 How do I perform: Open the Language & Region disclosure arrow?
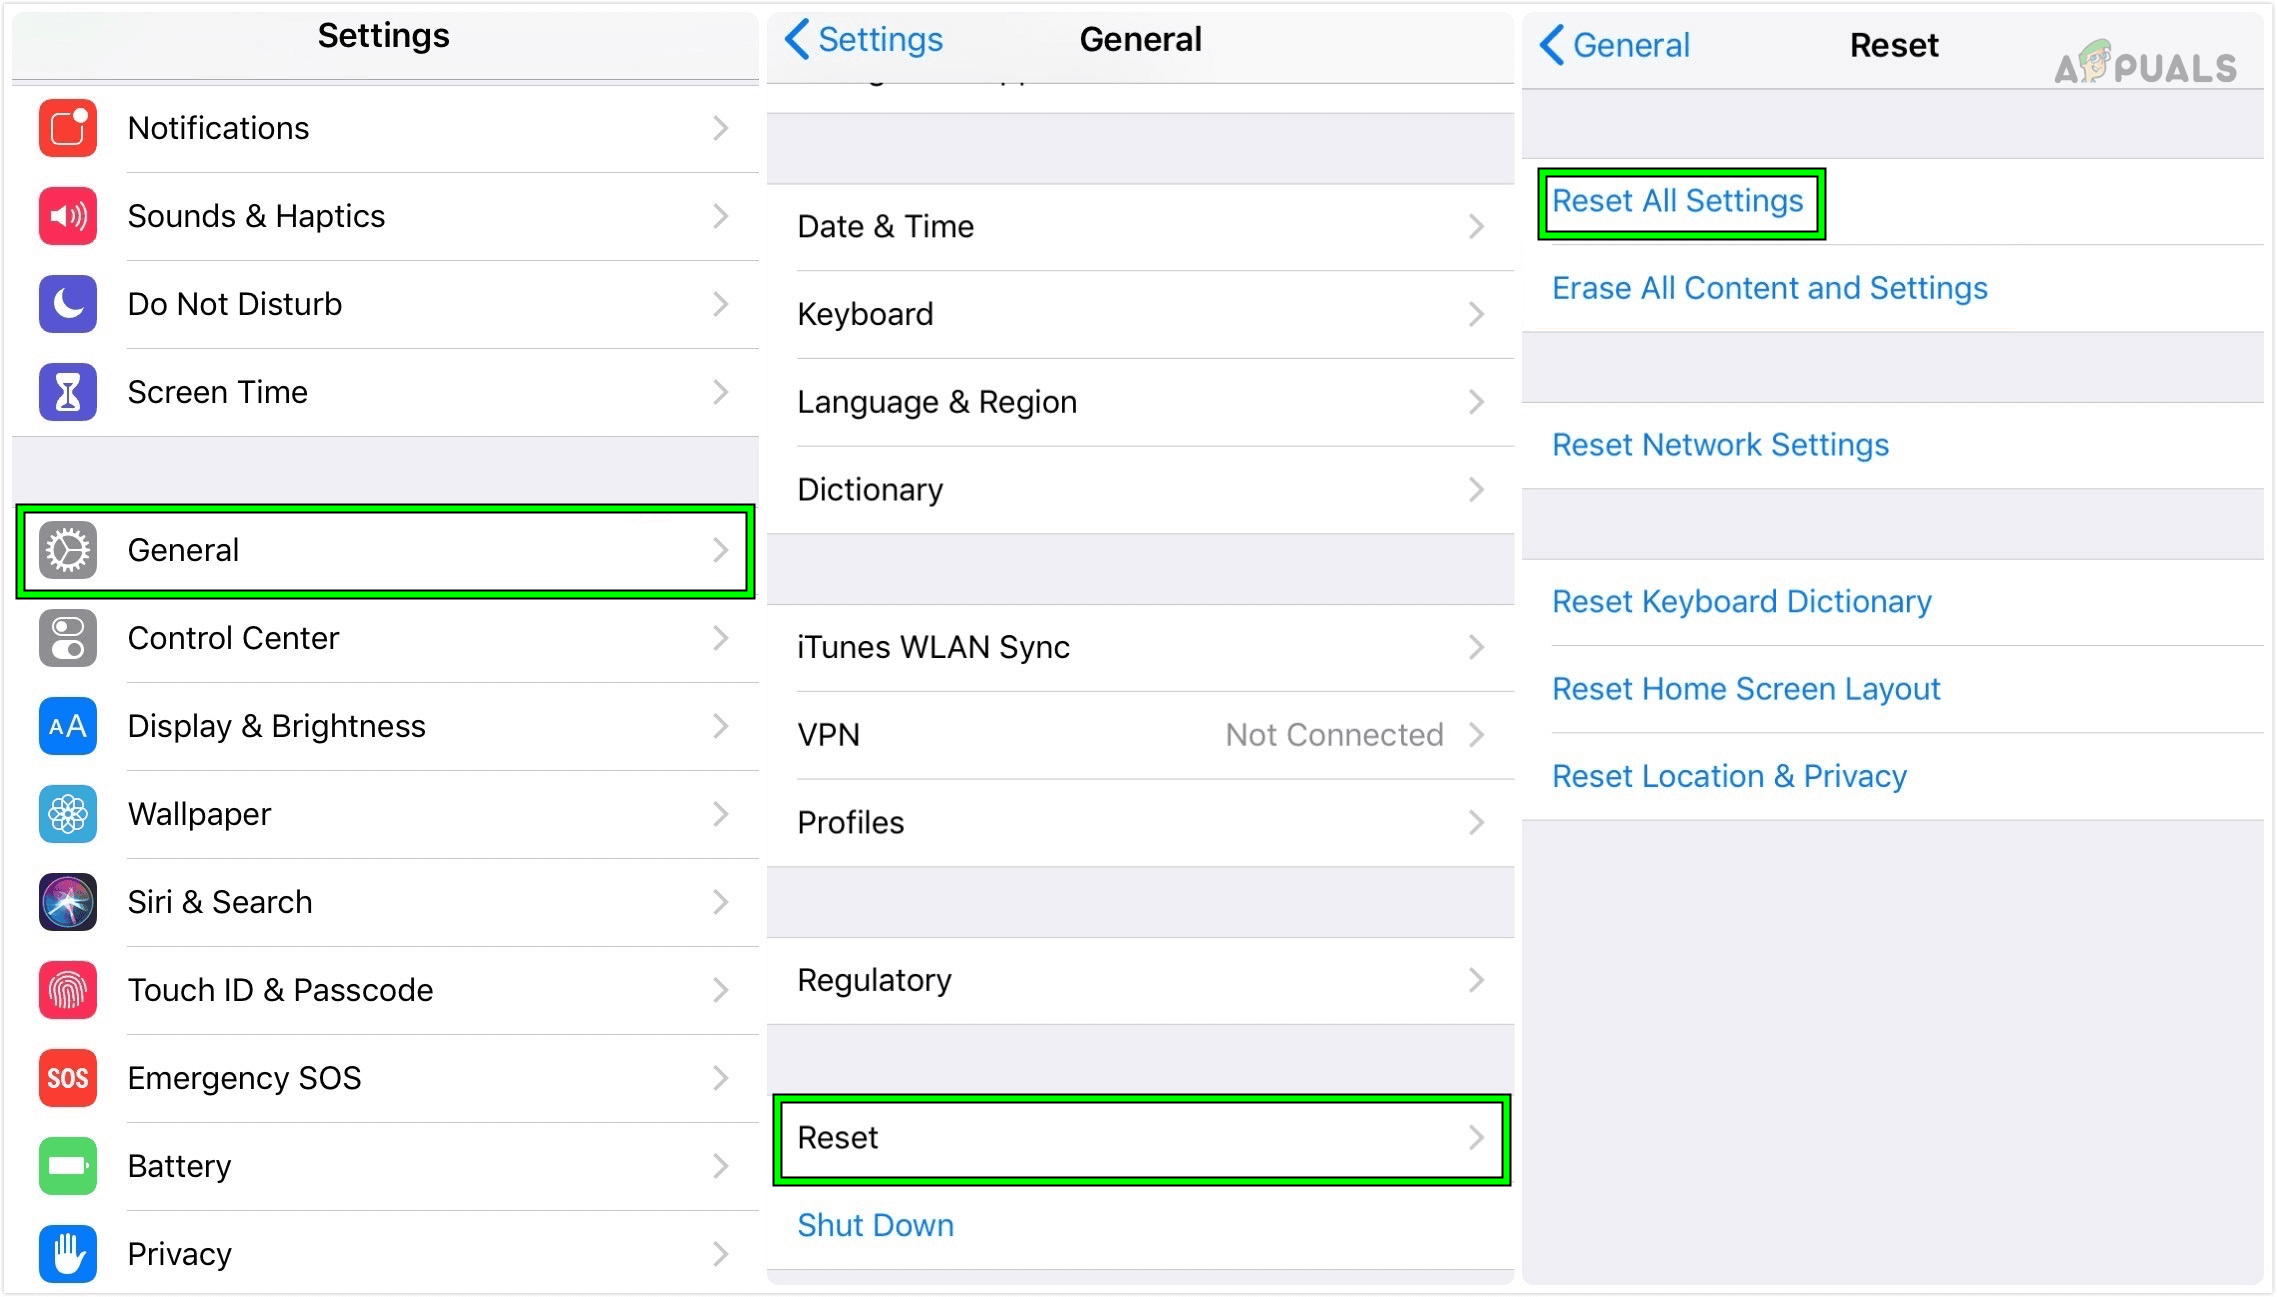click(x=1477, y=402)
